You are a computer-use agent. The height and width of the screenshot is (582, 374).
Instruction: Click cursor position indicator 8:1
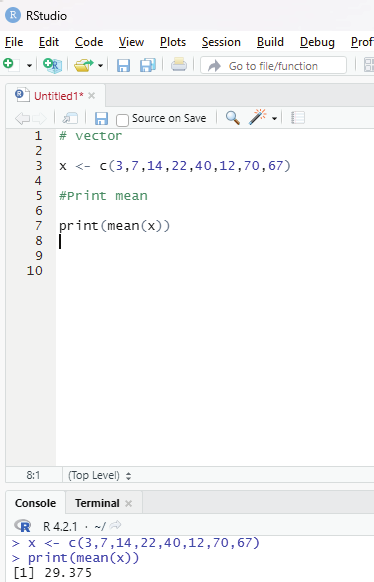pos(33,475)
